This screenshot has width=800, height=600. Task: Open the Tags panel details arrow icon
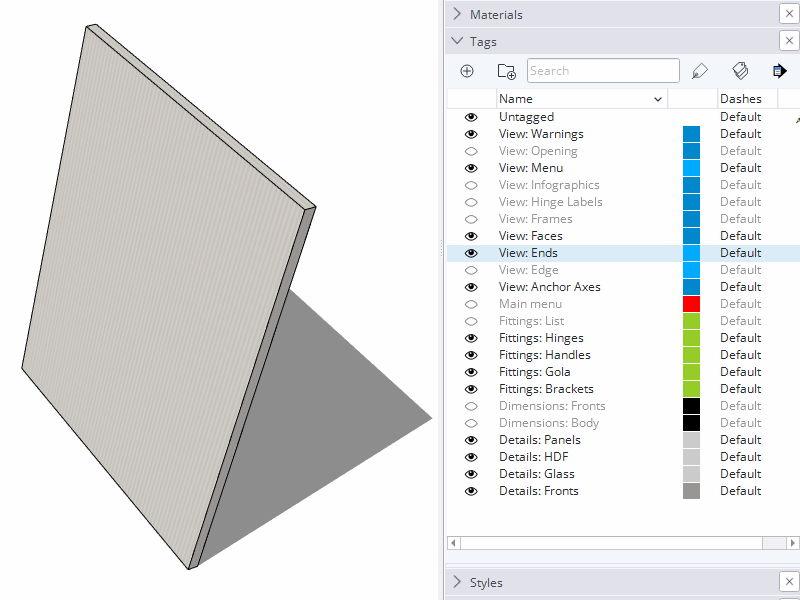tap(779, 70)
